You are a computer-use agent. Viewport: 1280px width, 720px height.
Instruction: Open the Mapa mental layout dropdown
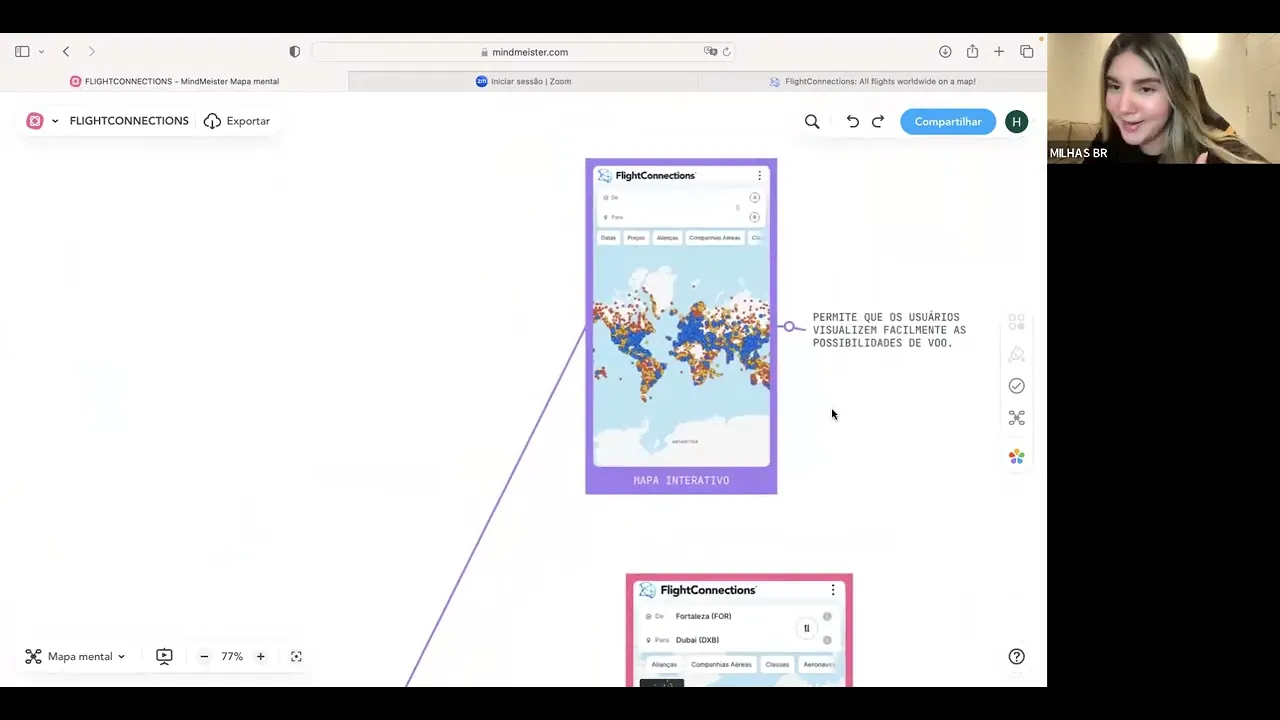coord(75,657)
